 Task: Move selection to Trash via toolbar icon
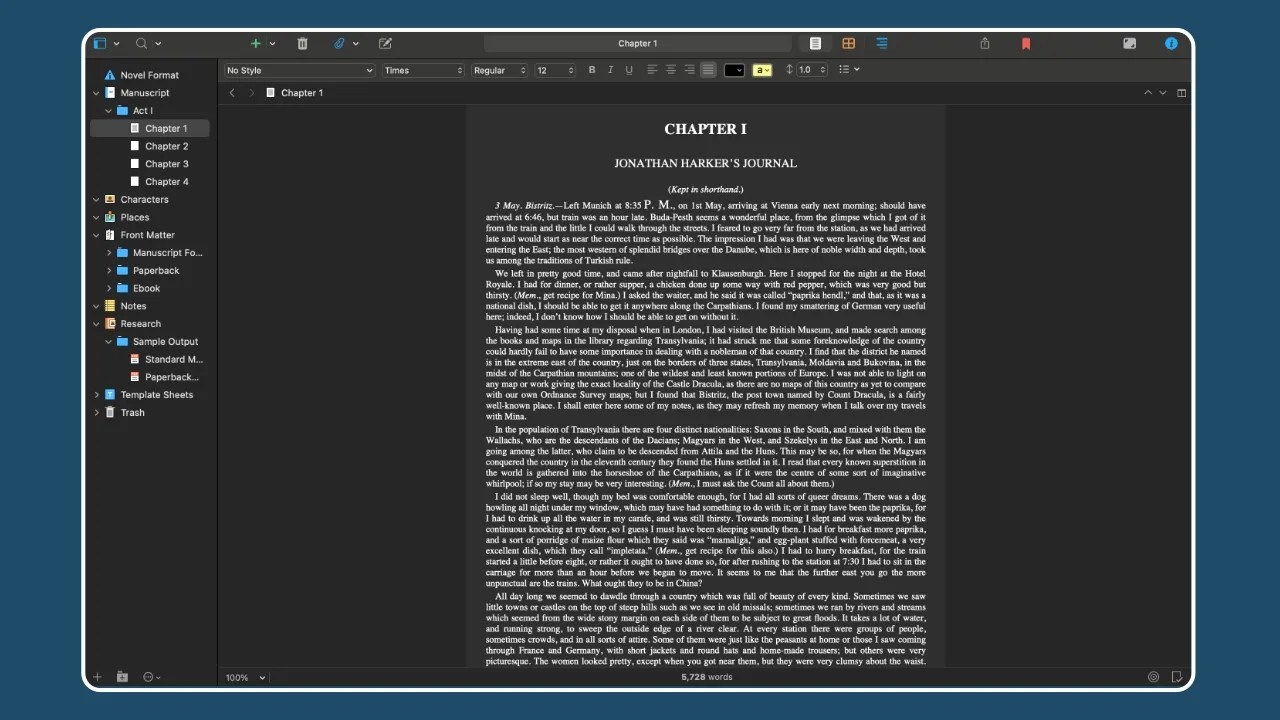click(x=302, y=43)
